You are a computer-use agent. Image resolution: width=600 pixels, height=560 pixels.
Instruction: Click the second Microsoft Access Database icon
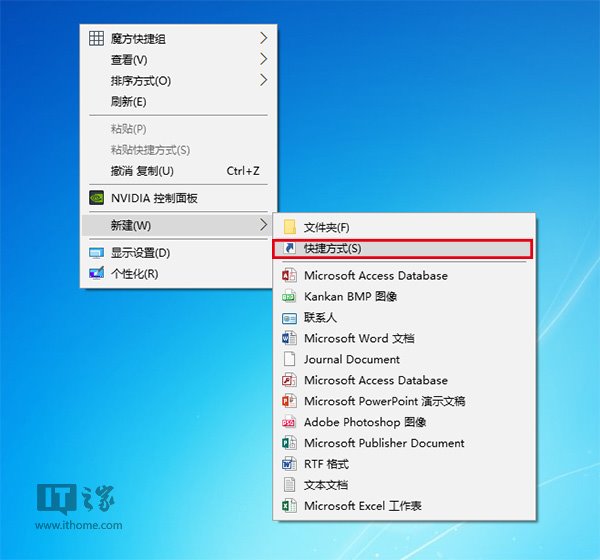pos(289,380)
